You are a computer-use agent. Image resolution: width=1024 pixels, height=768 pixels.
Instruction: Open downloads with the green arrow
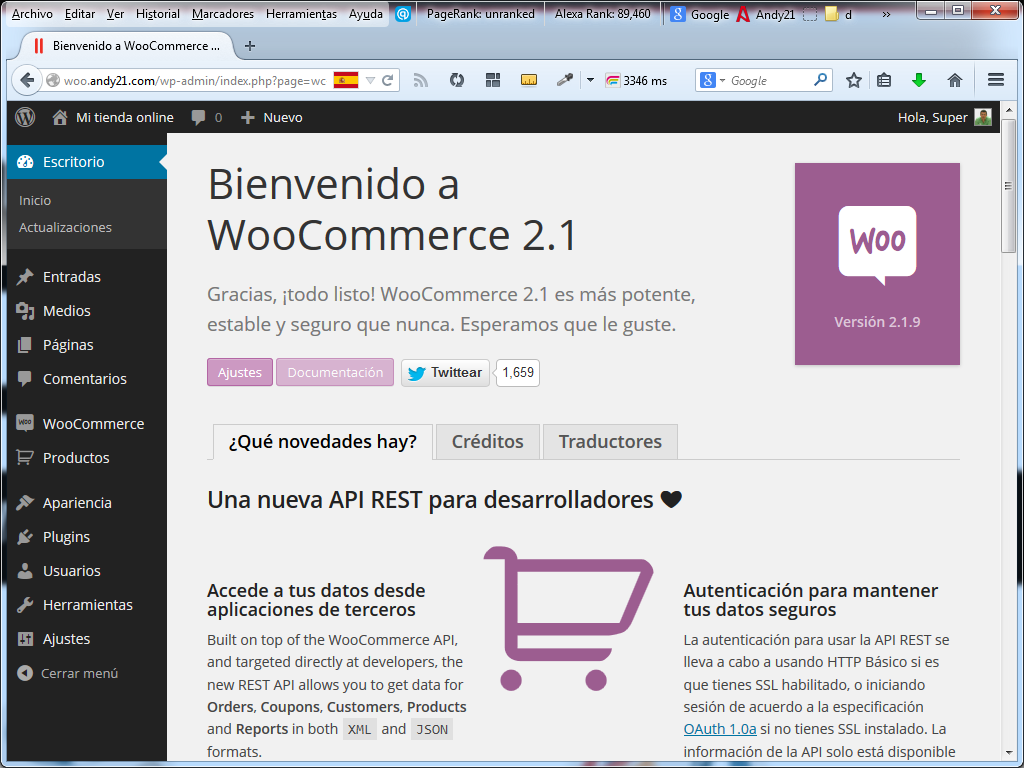click(x=919, y=80)
